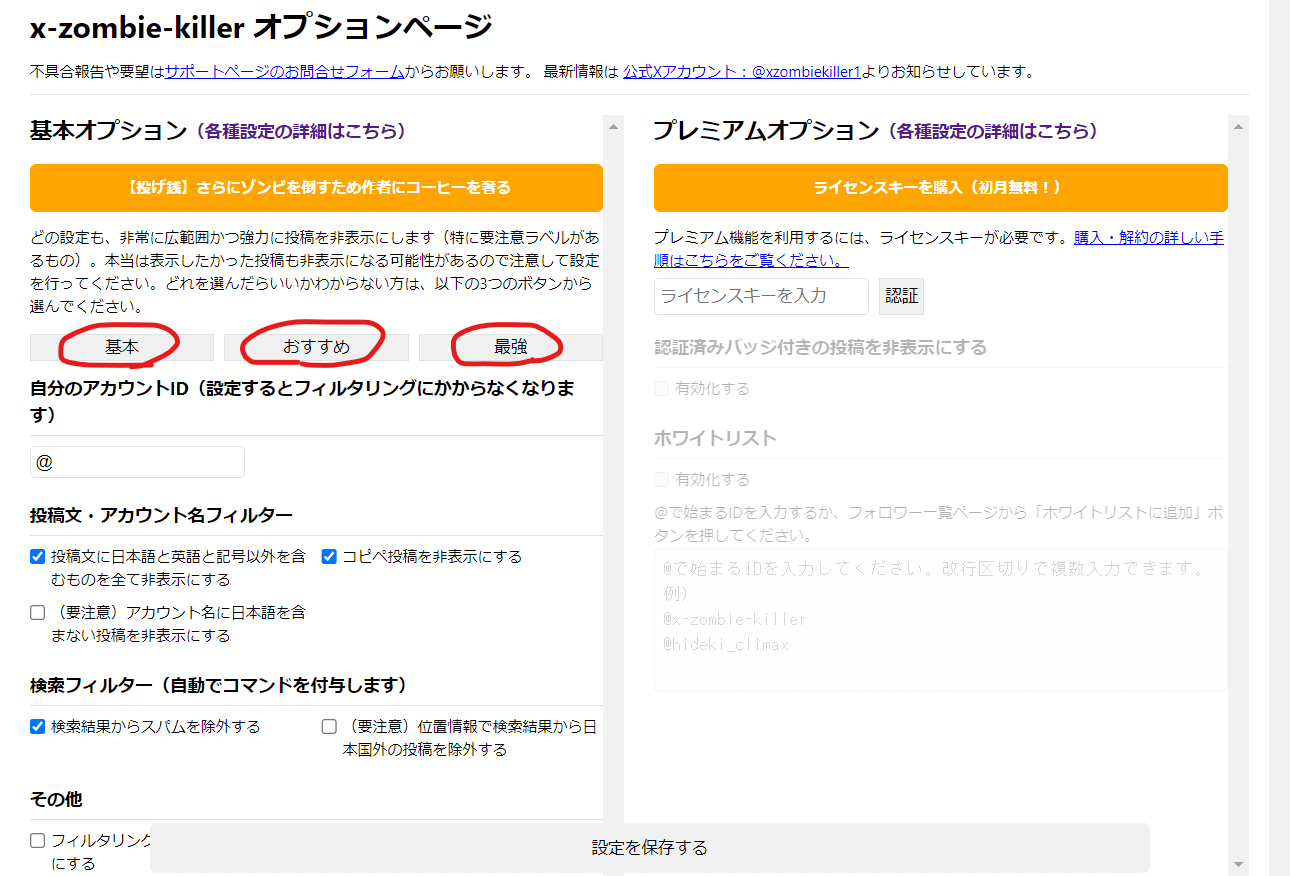Click the 認証 button
Screen dimensions: 1293x876
[901, 296]
